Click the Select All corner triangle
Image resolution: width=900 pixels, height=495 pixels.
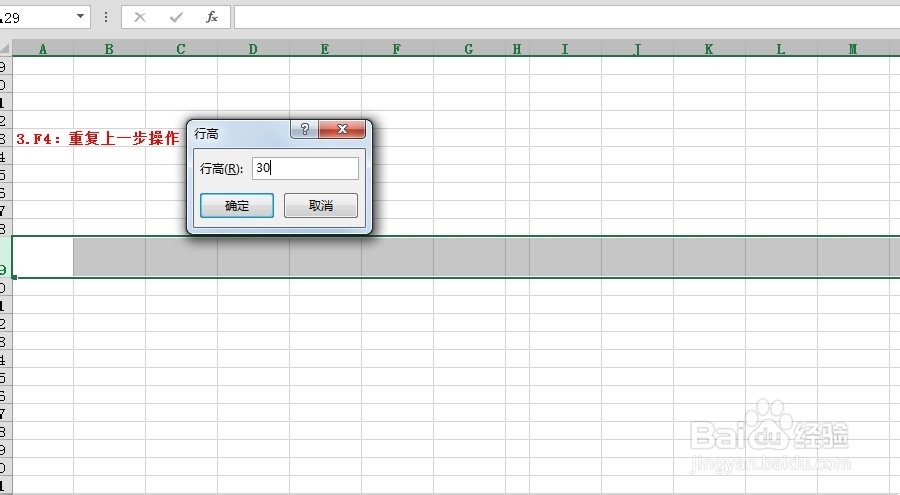(x=5, y=48)
